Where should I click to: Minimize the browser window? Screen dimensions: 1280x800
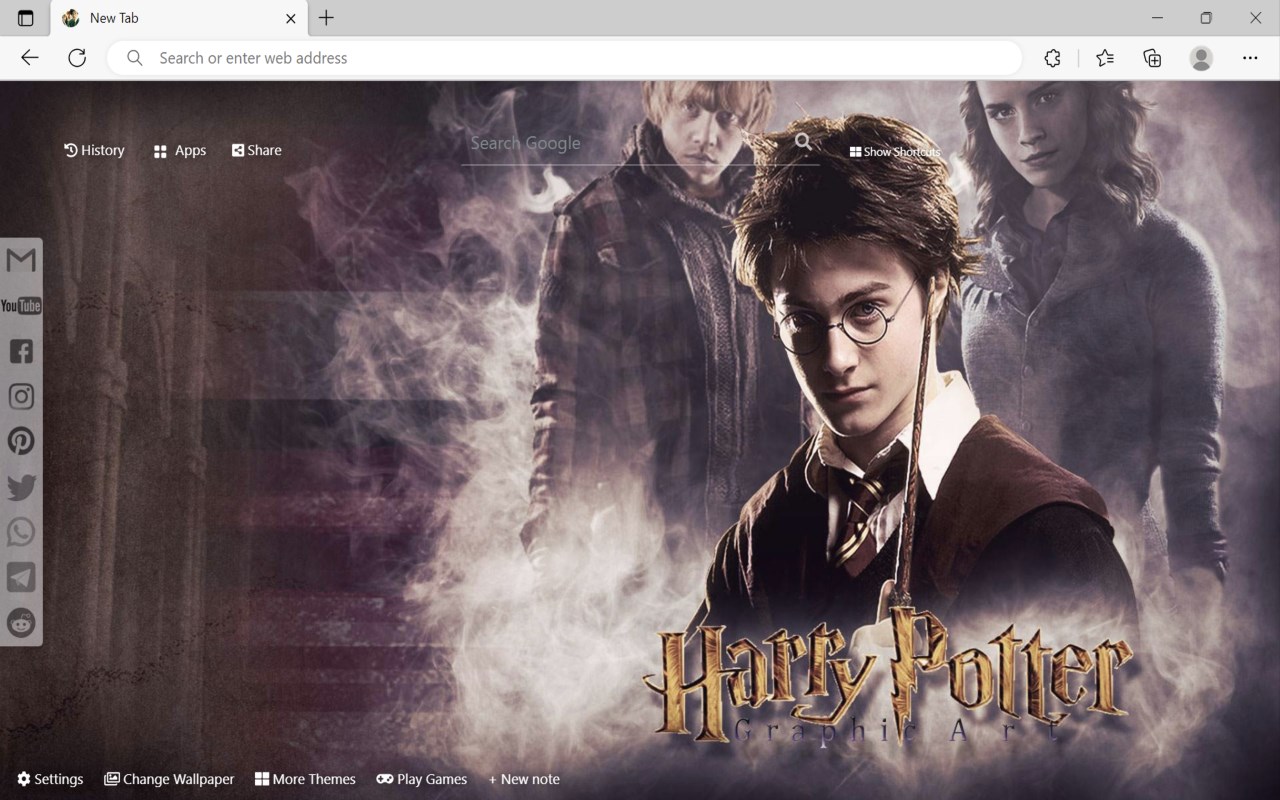pos(1157,18)
